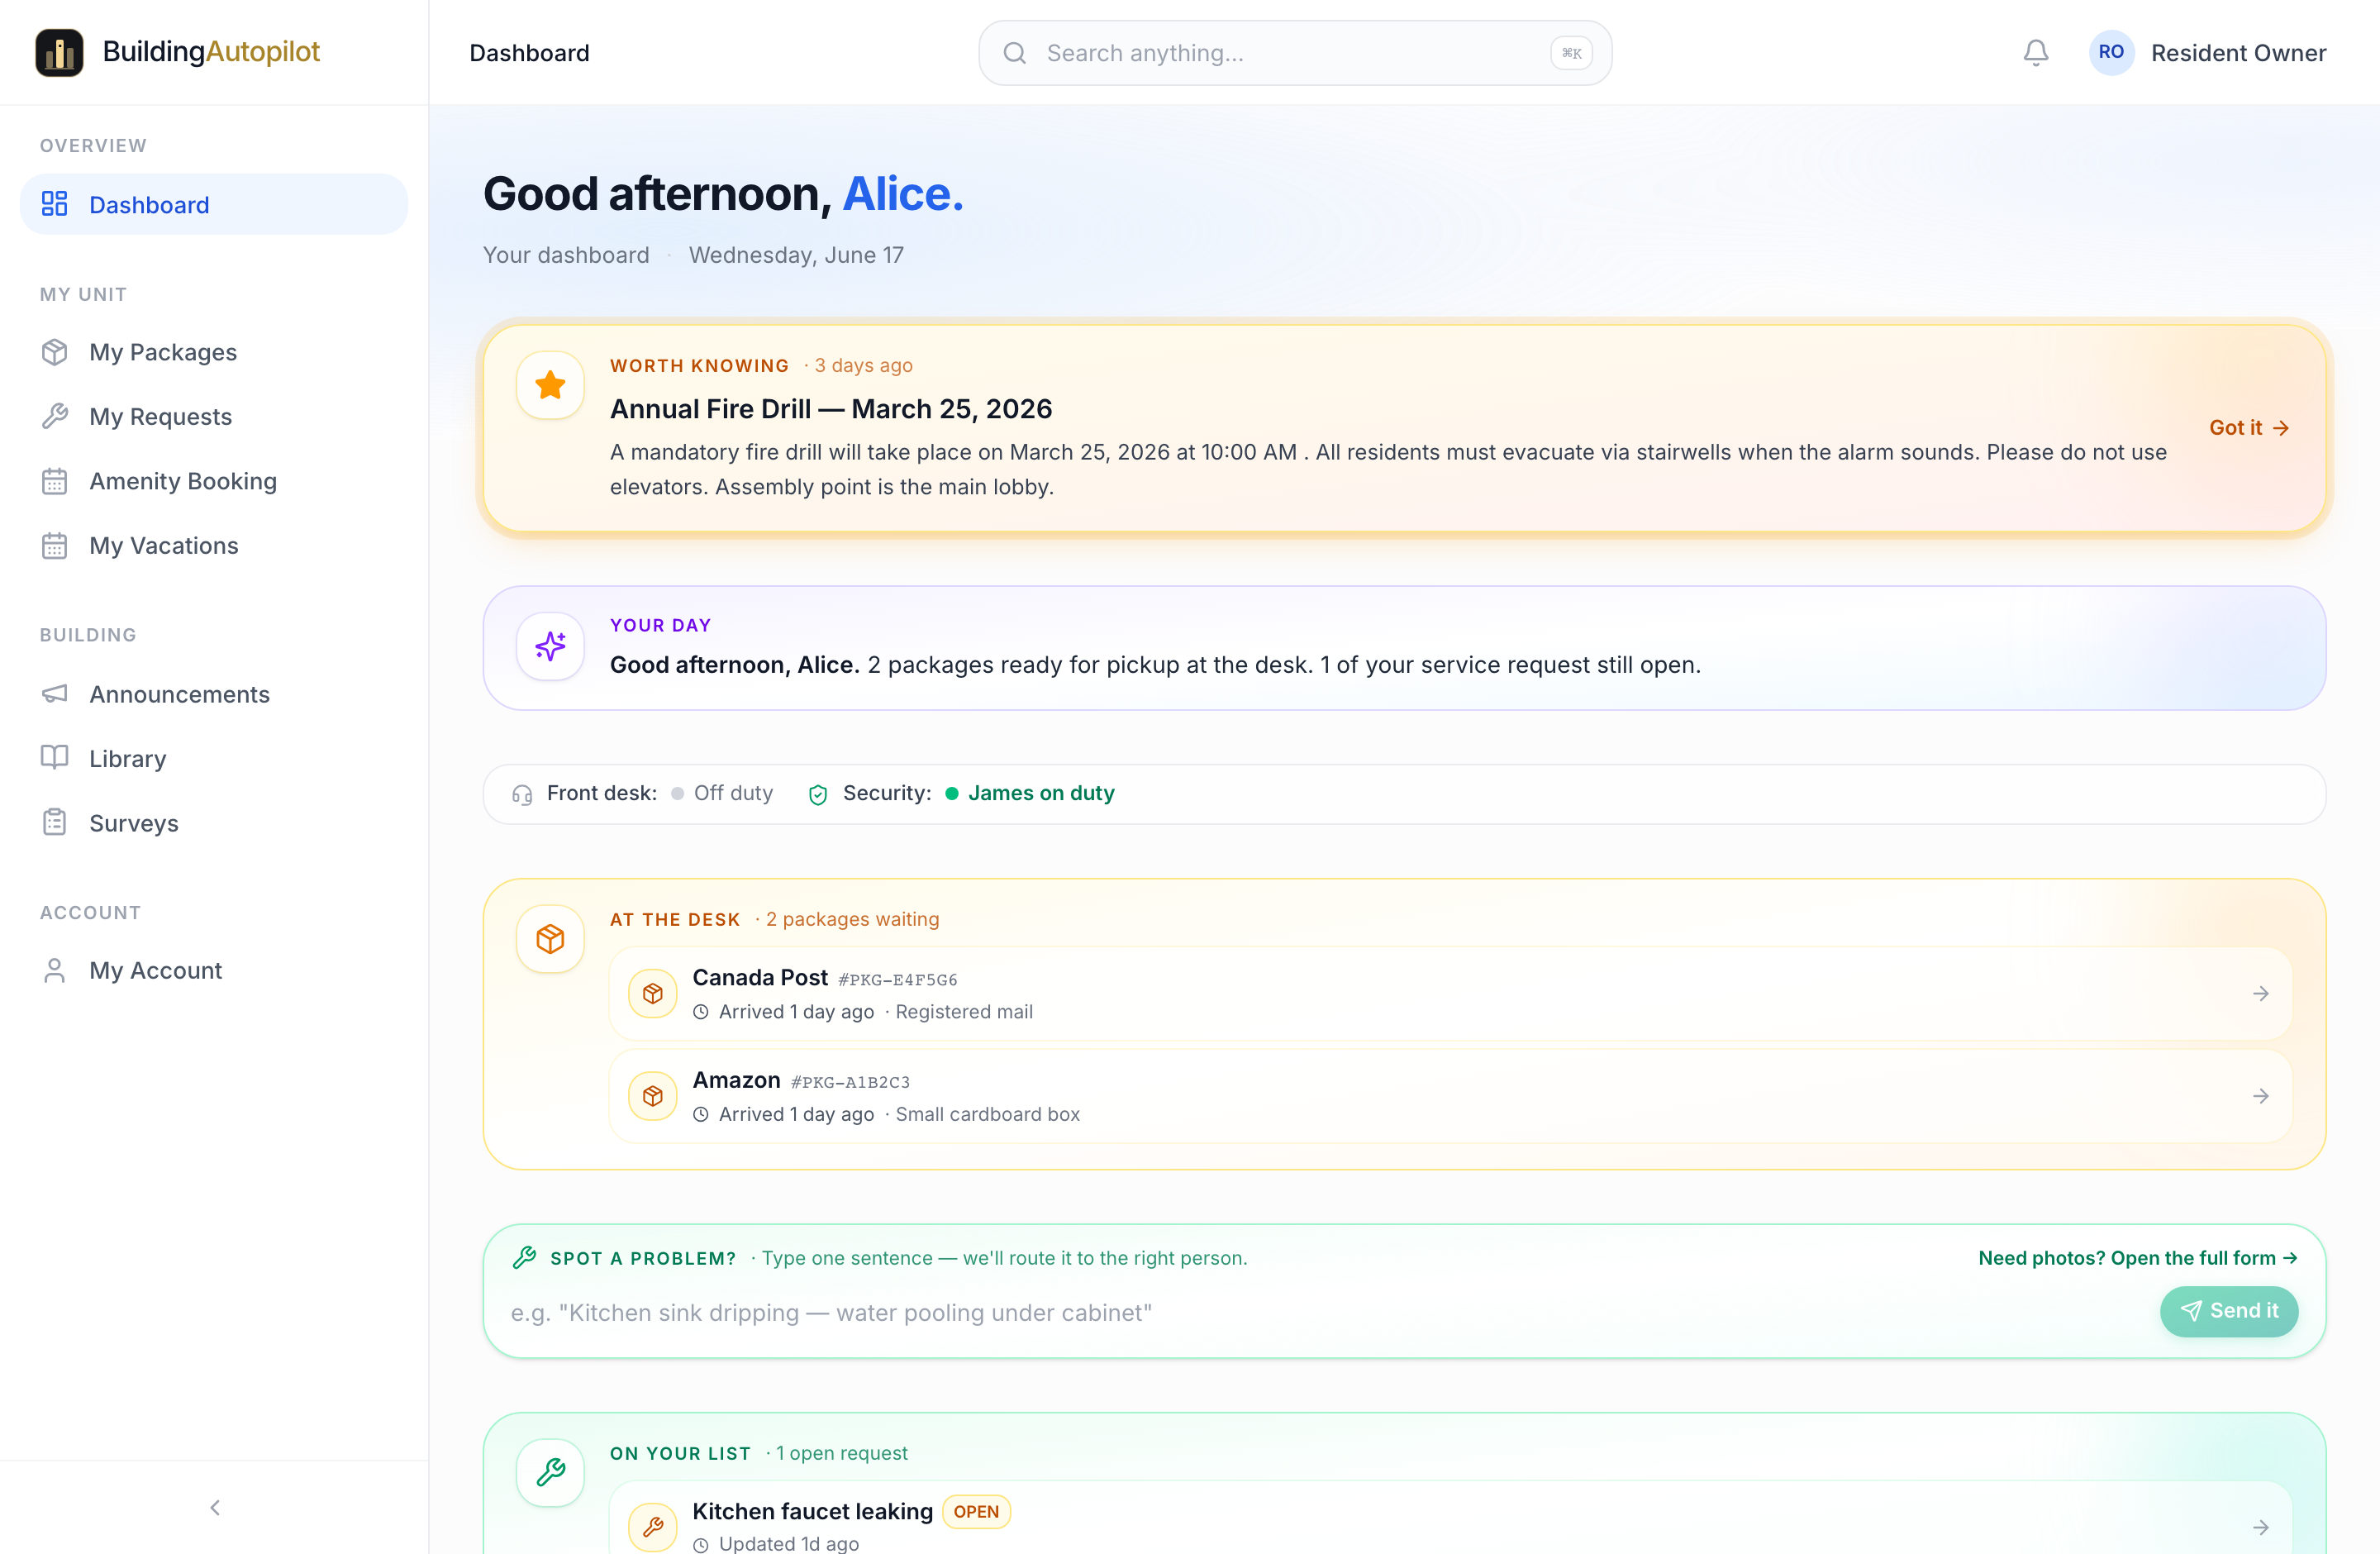Open Canada Post package via arrow
This screenshot has height=1554, width=2380.
2260,993
